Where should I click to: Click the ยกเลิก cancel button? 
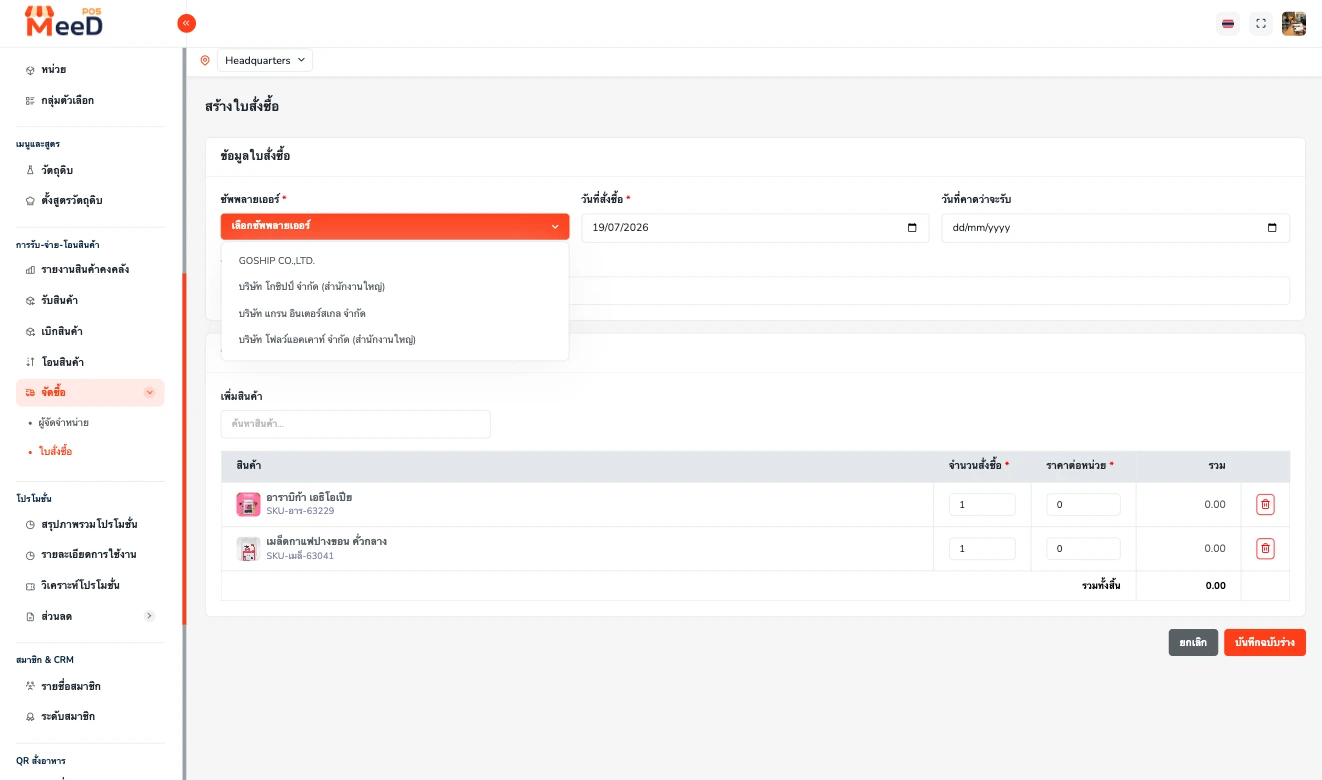(x=1193, y=642)
